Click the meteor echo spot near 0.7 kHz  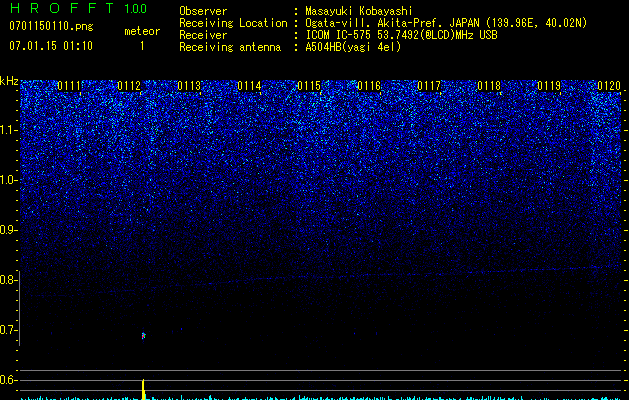143,336
